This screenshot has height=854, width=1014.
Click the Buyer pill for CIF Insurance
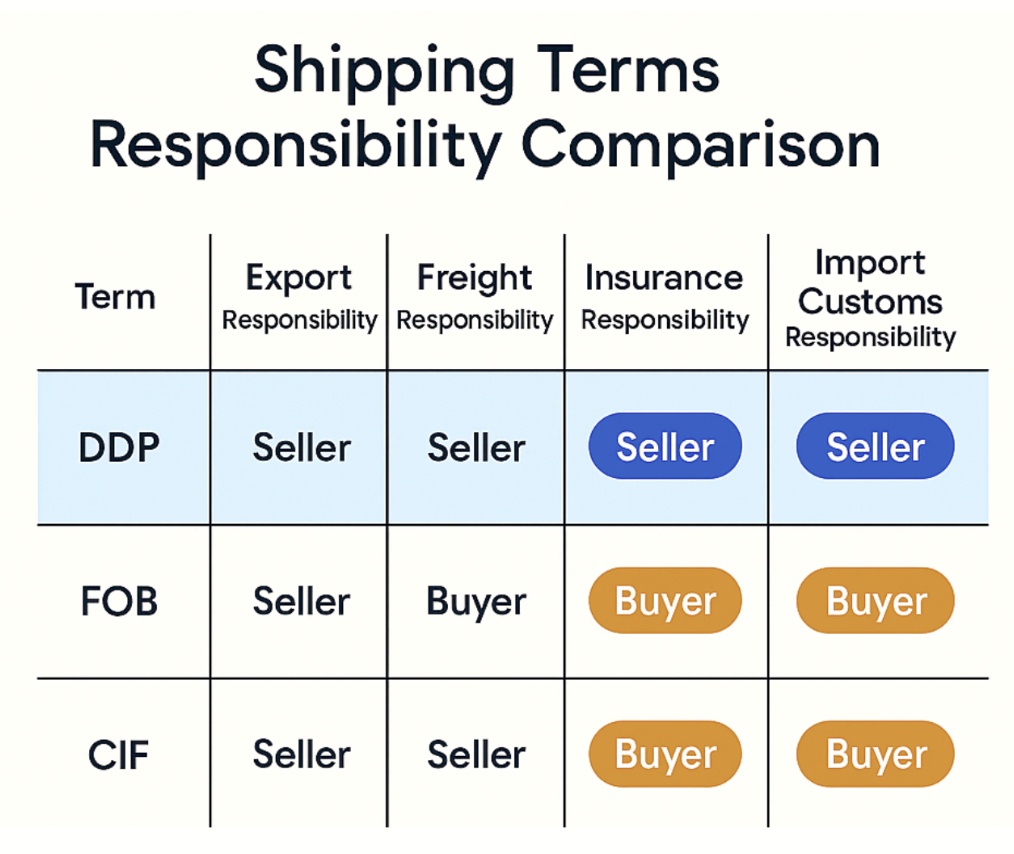click(665, 754)
